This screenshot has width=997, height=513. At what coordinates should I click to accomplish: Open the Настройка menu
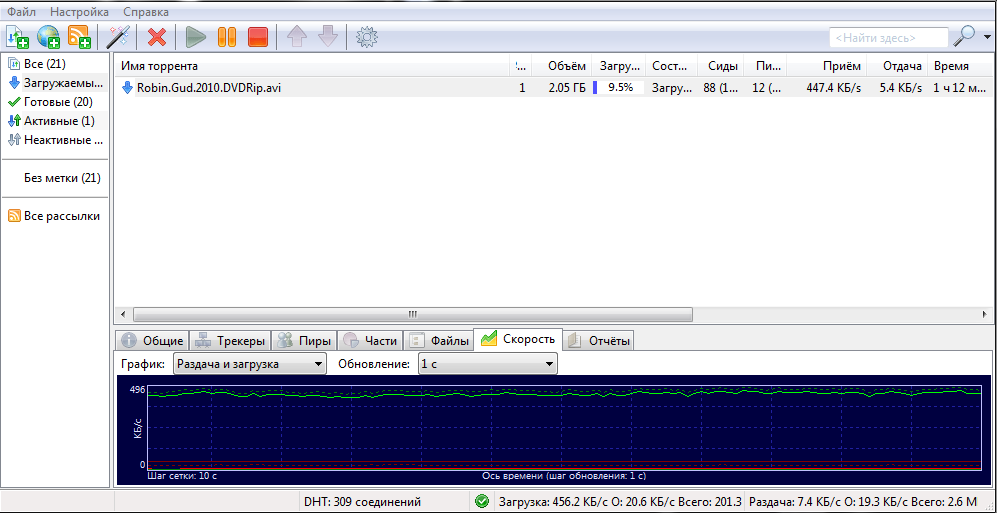[80, 11]
